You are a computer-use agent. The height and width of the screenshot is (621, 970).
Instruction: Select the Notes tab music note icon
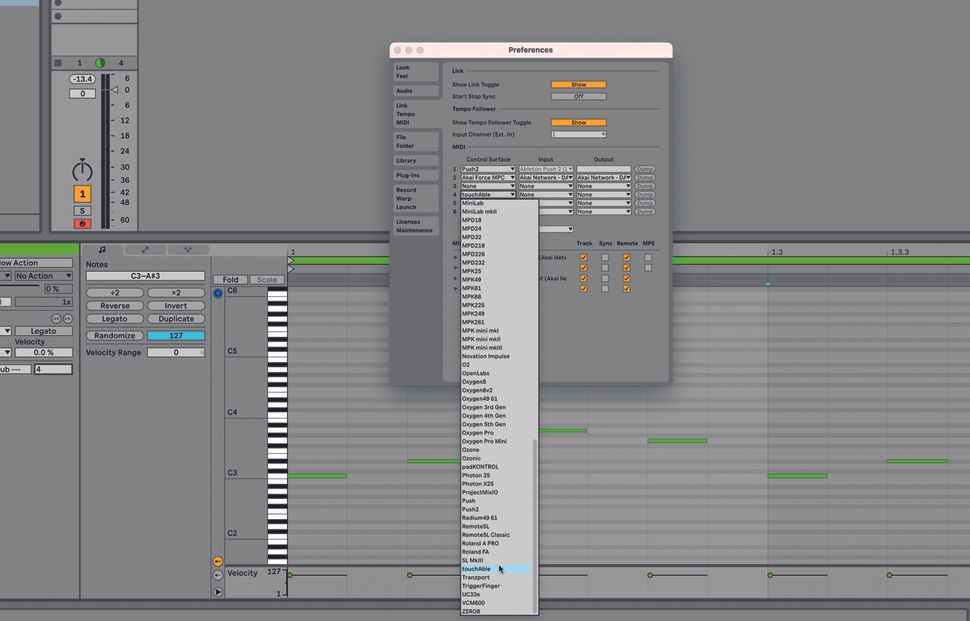(x=102, y=249)
